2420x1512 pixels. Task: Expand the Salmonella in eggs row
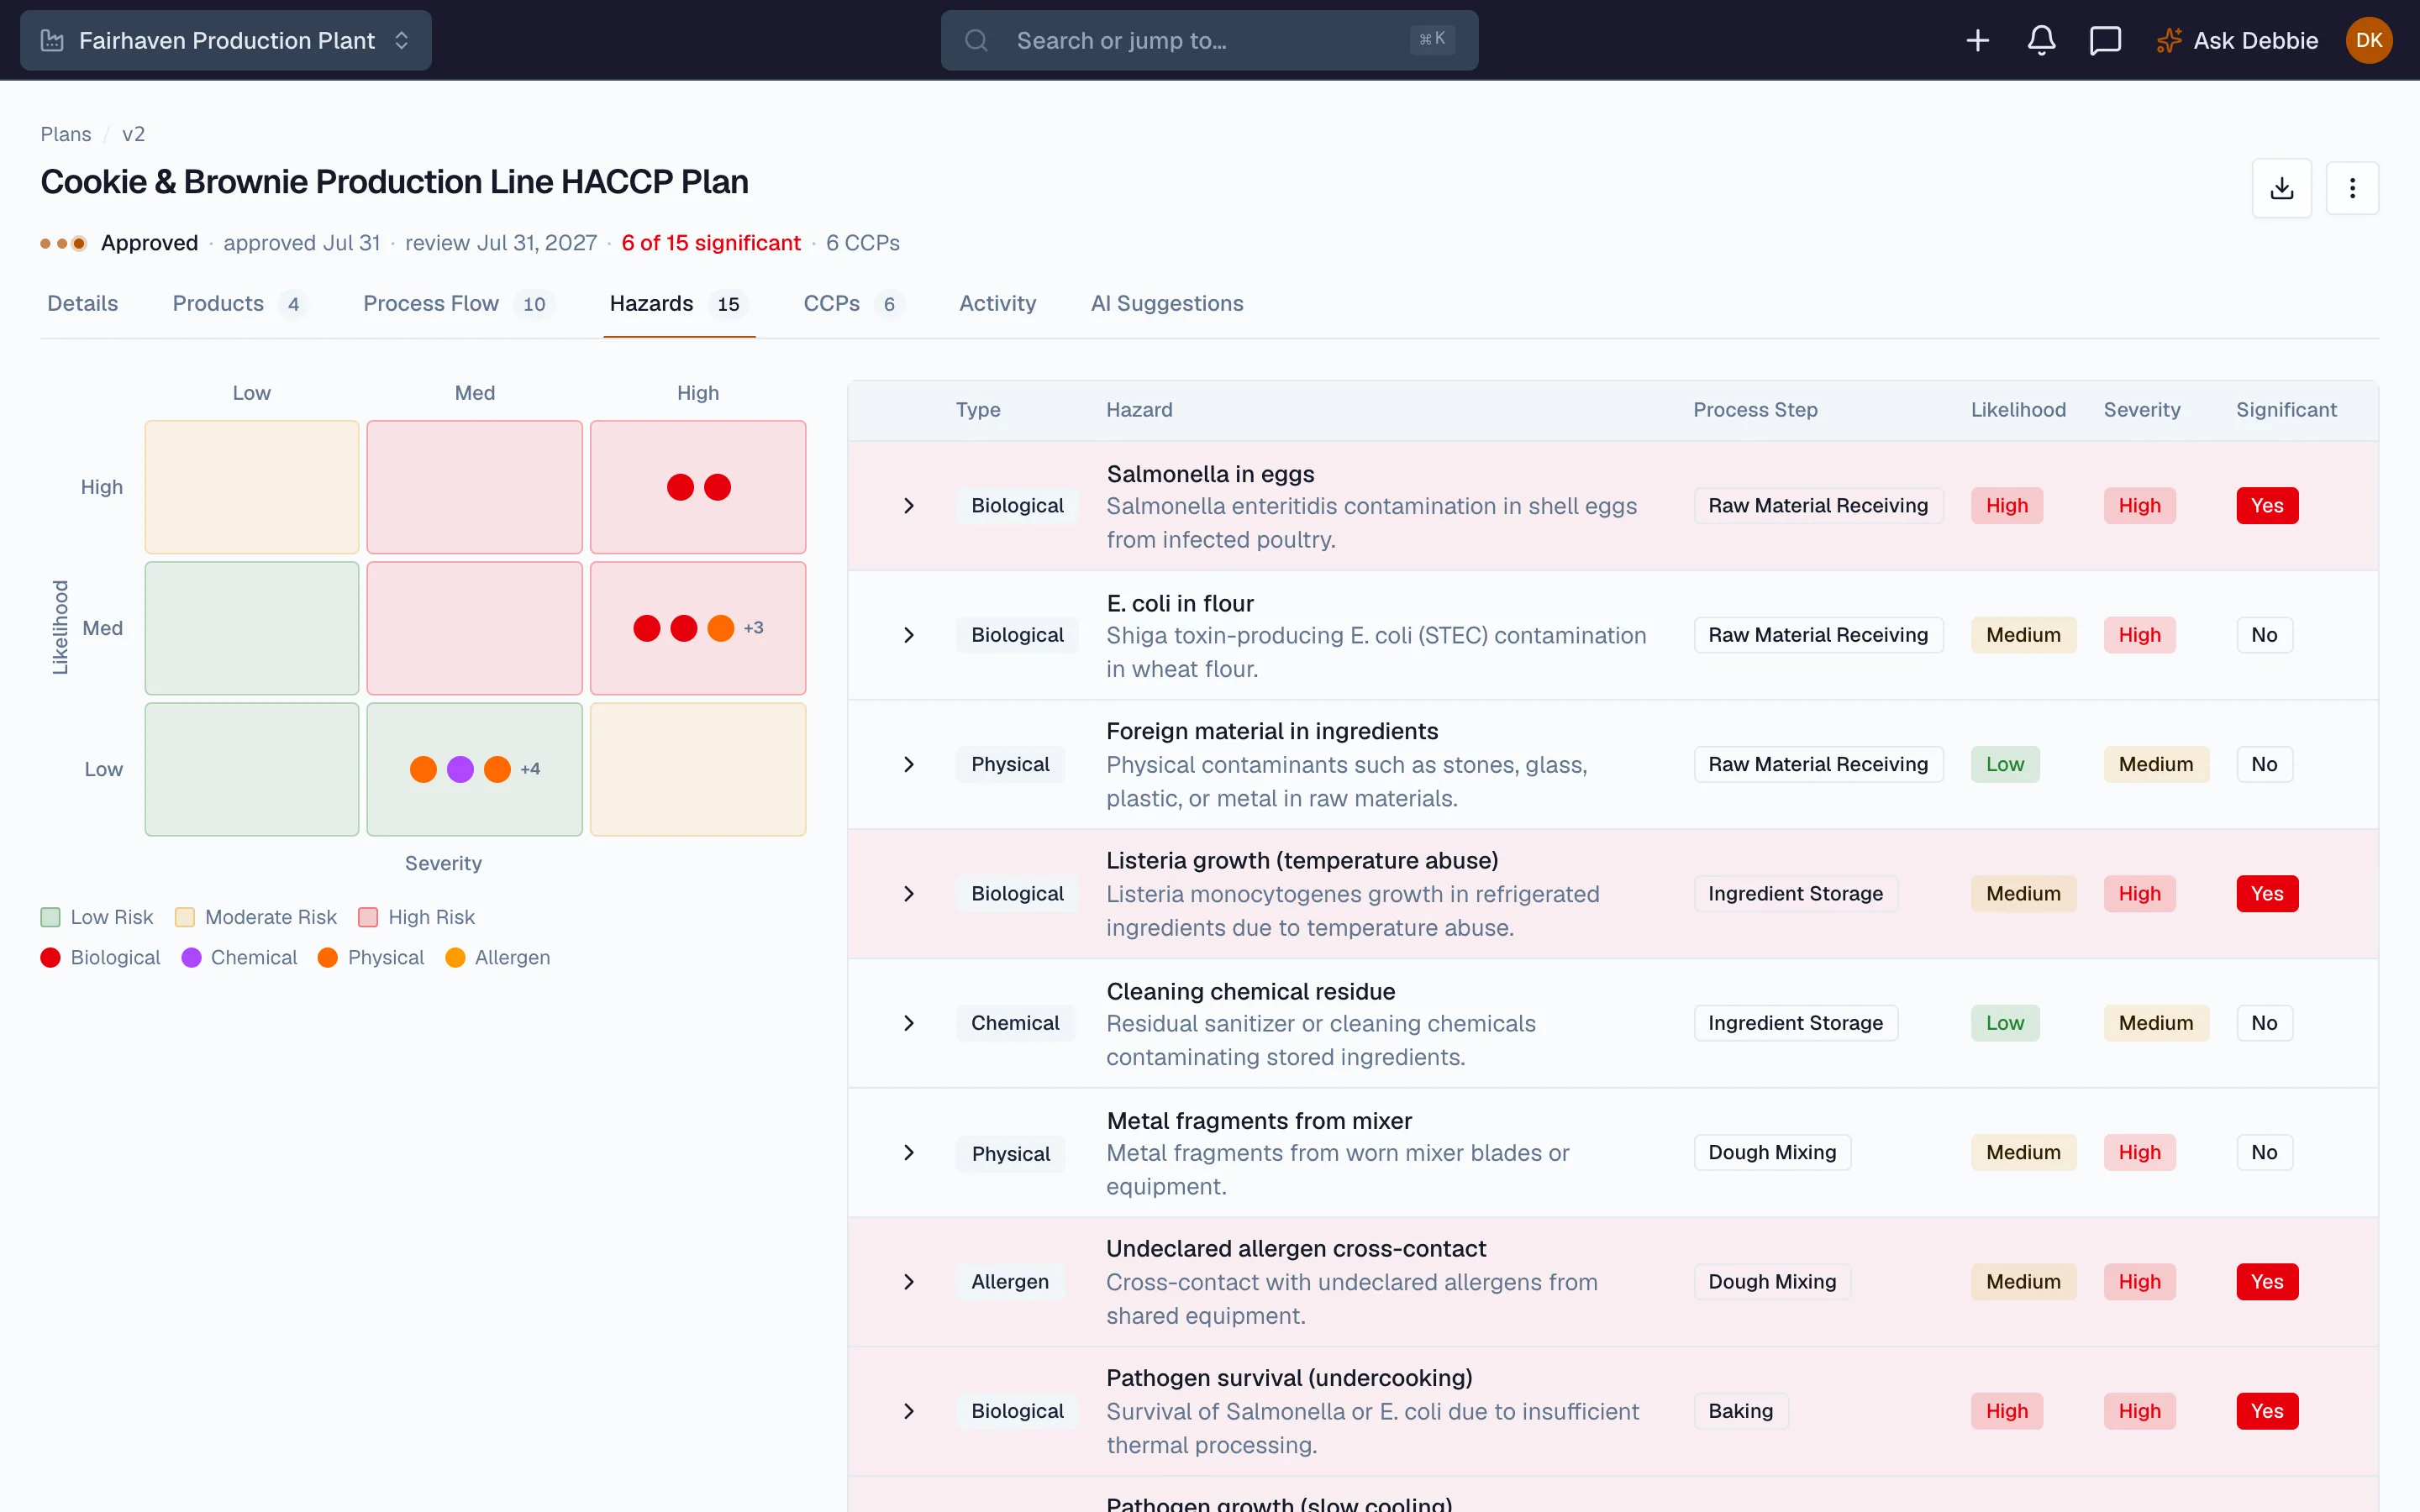[908, 506]
